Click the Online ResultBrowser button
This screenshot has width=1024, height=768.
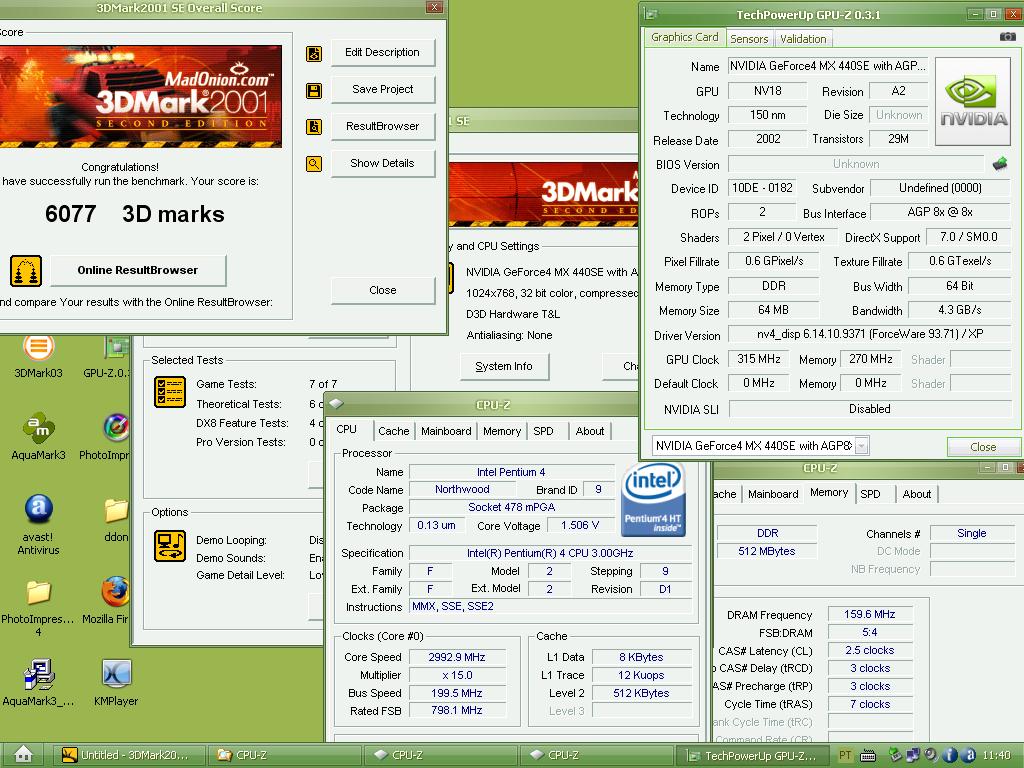(x=138, y=270)
